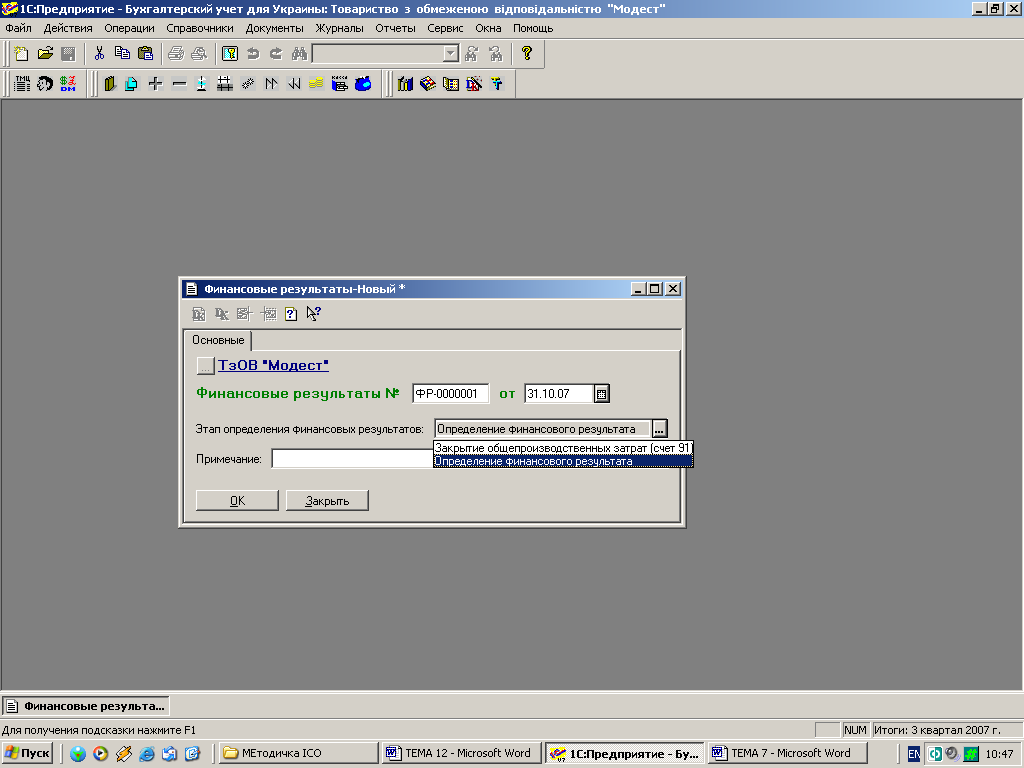1024x768 pixels.
Task: Open the Действия menu
Action: coord(68,28)
